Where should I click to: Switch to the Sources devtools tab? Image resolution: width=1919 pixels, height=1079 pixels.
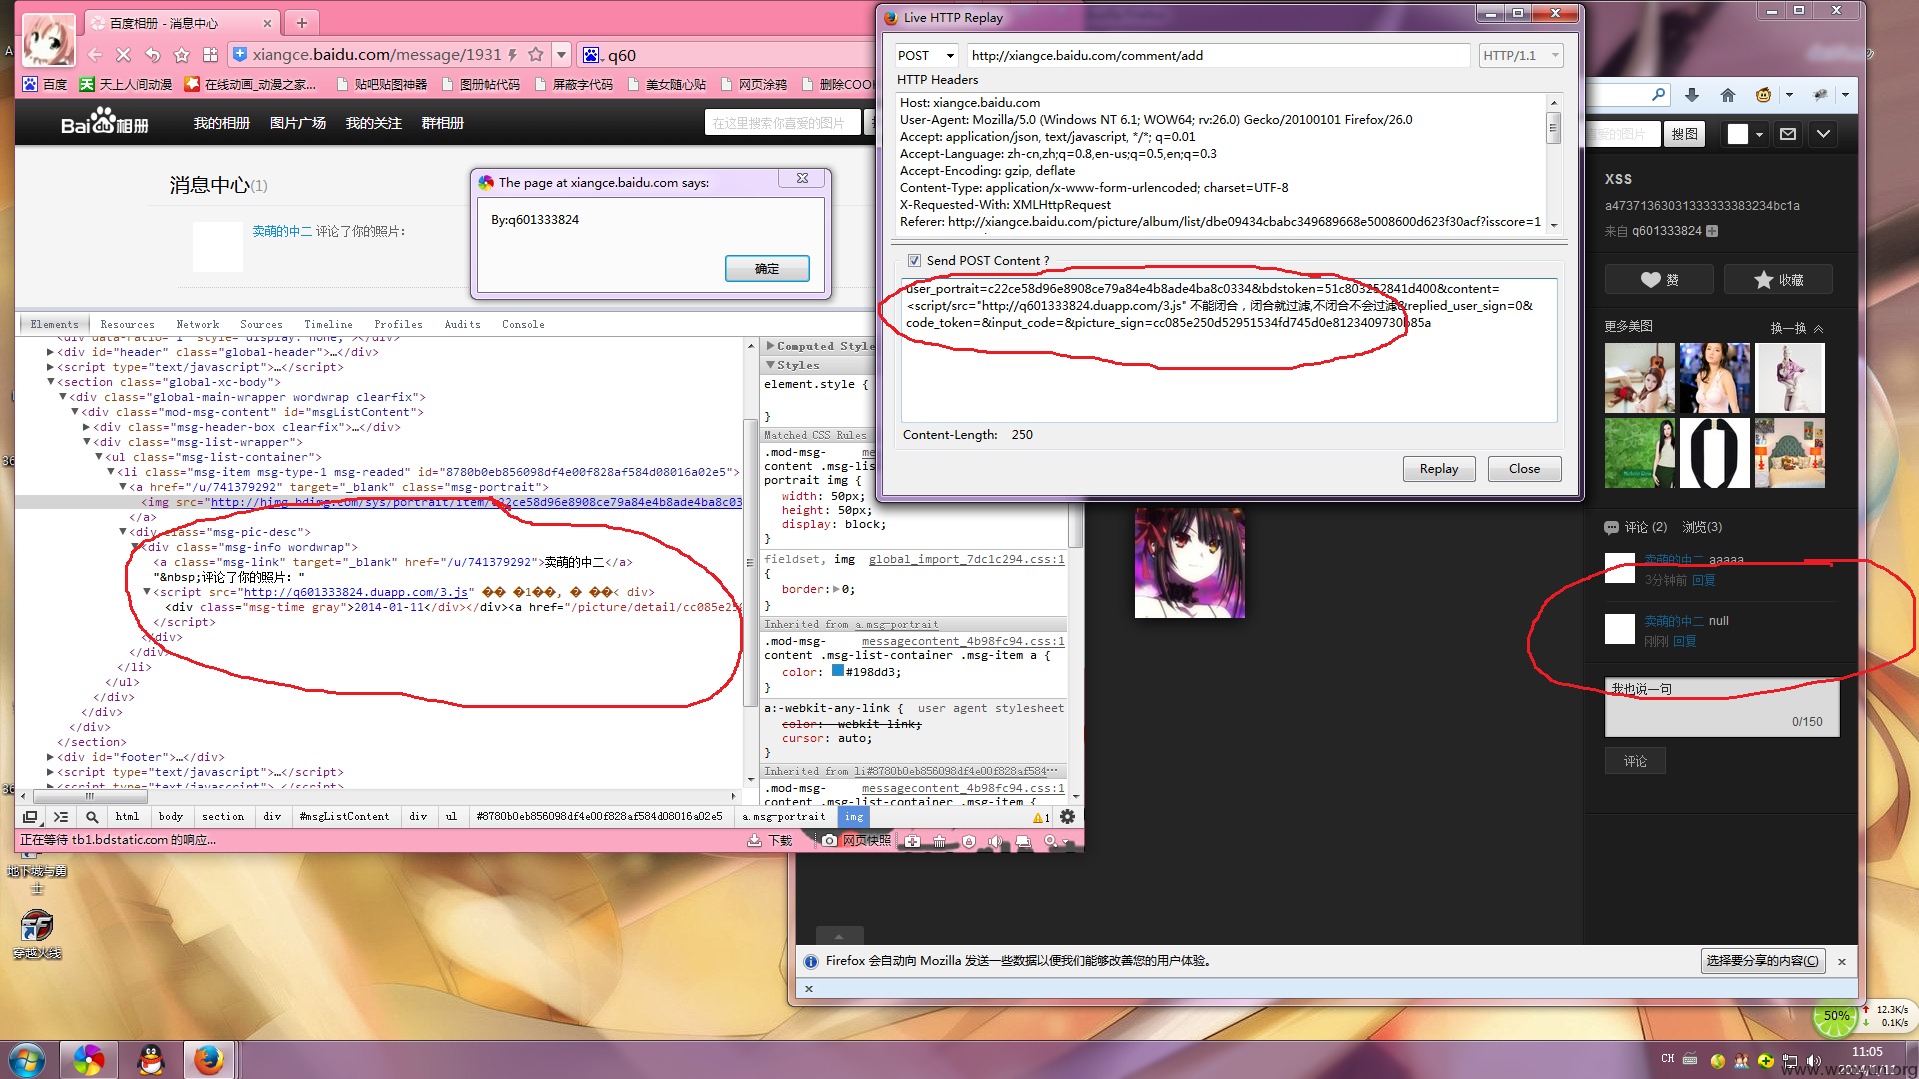[261, 324]
